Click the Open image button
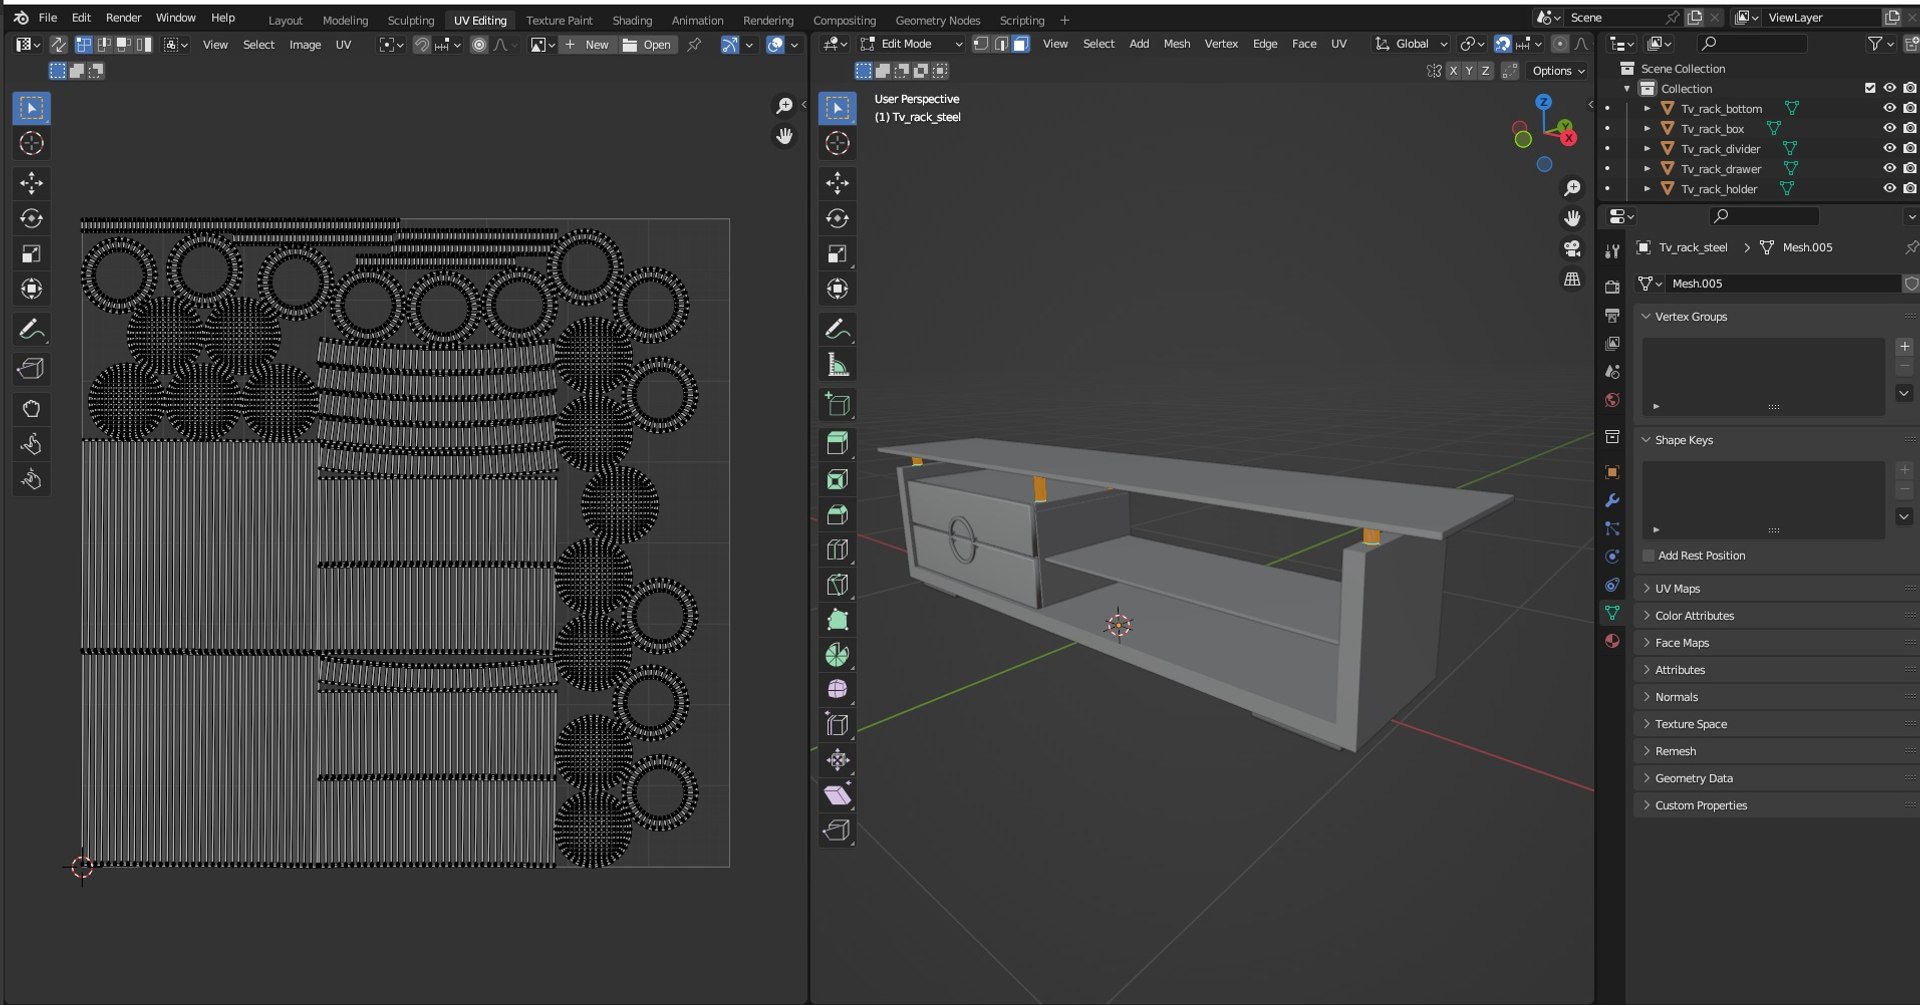 [x=647, y=45]
